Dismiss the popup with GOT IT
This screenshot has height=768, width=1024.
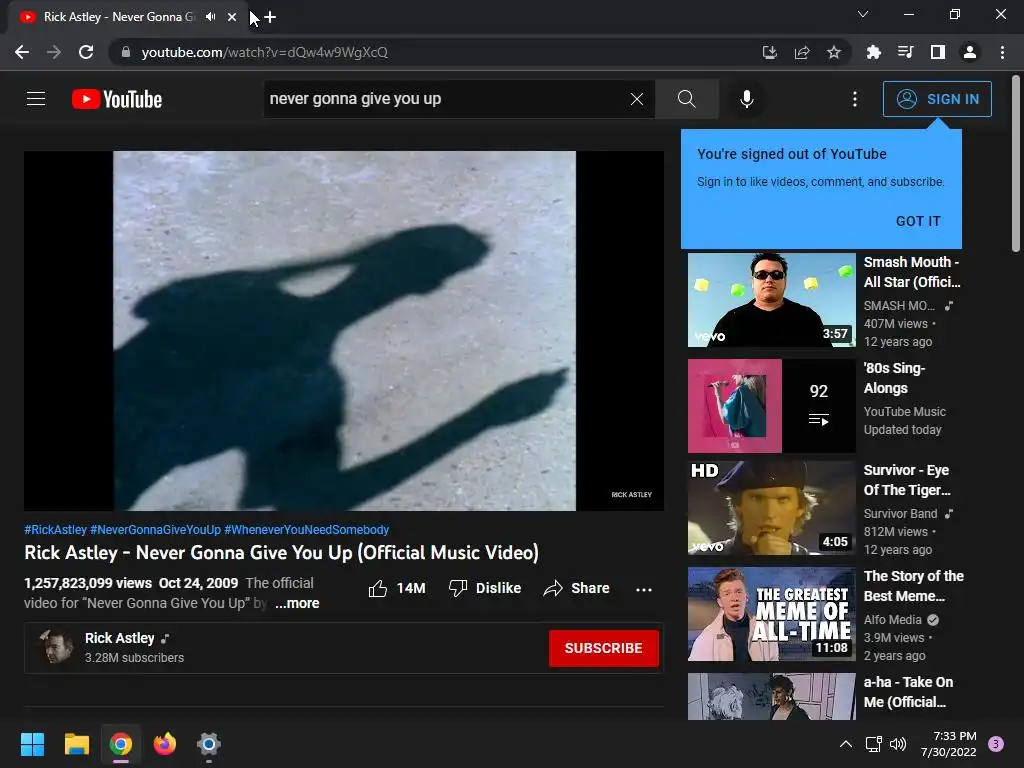click(918, 221)
